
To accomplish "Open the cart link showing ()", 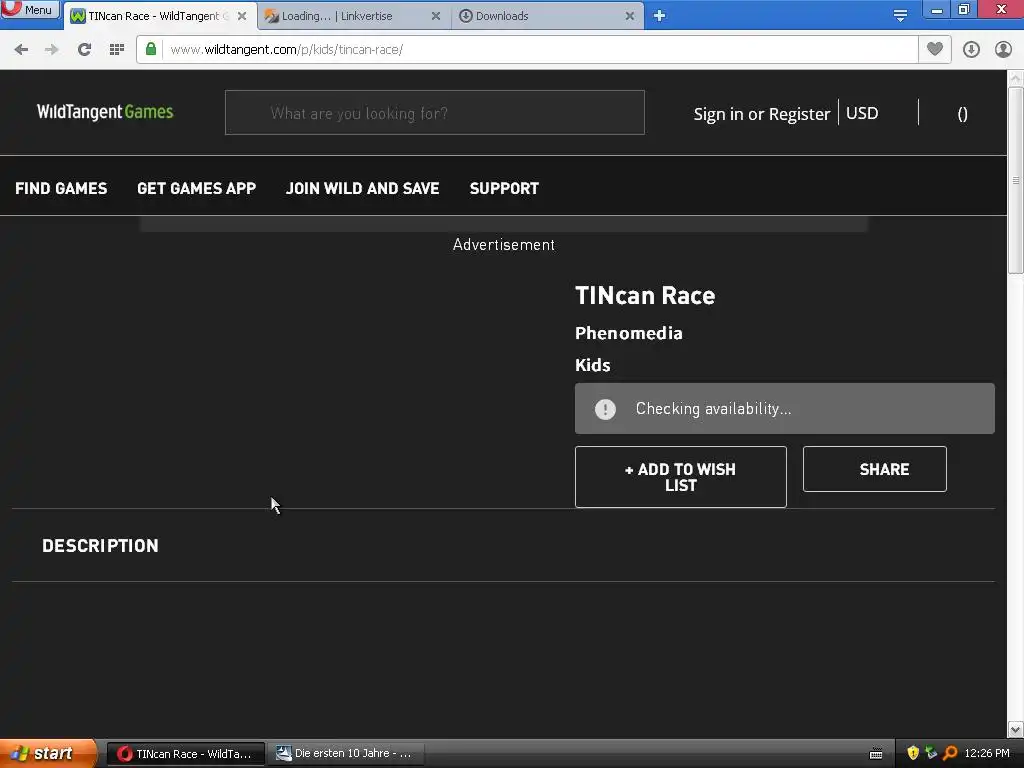I will click(962, 114).
